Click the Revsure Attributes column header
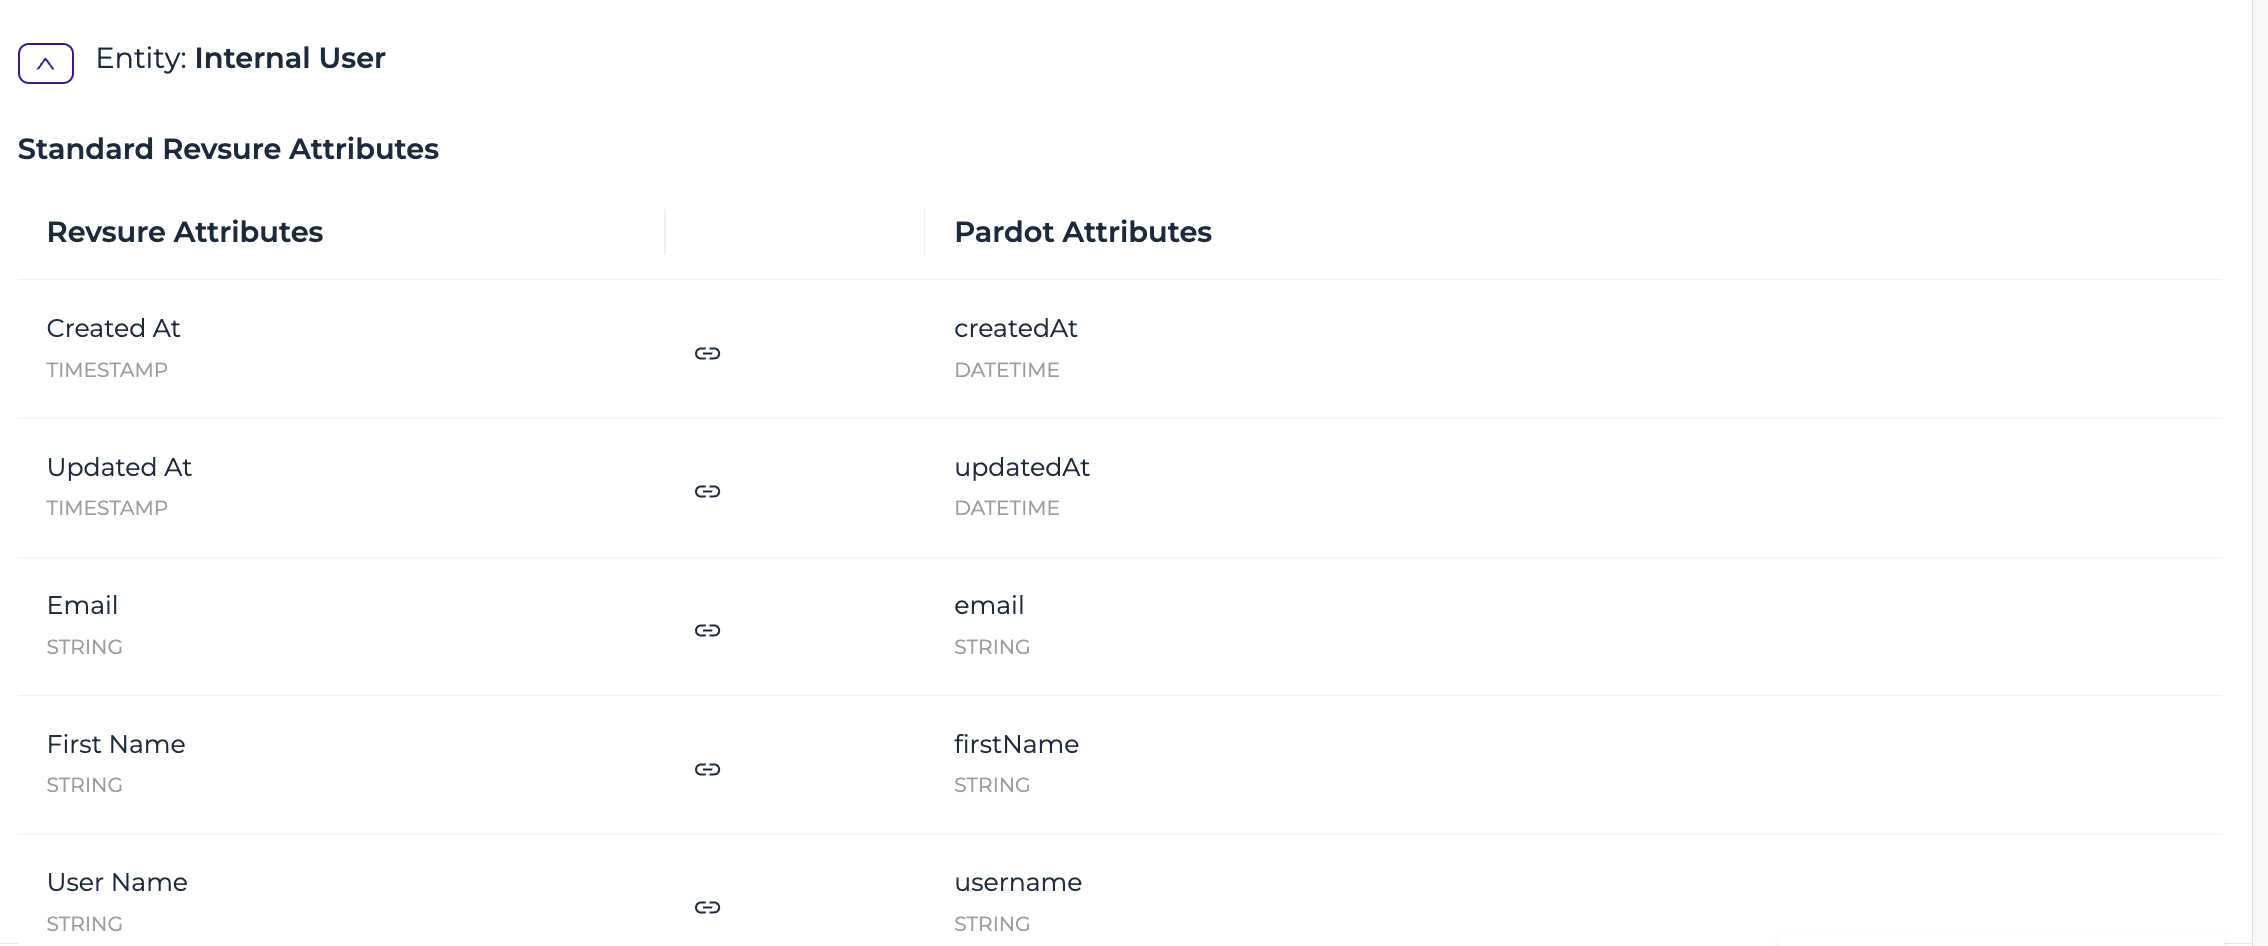The image size is (2268, 946). (x=185, y=232)
